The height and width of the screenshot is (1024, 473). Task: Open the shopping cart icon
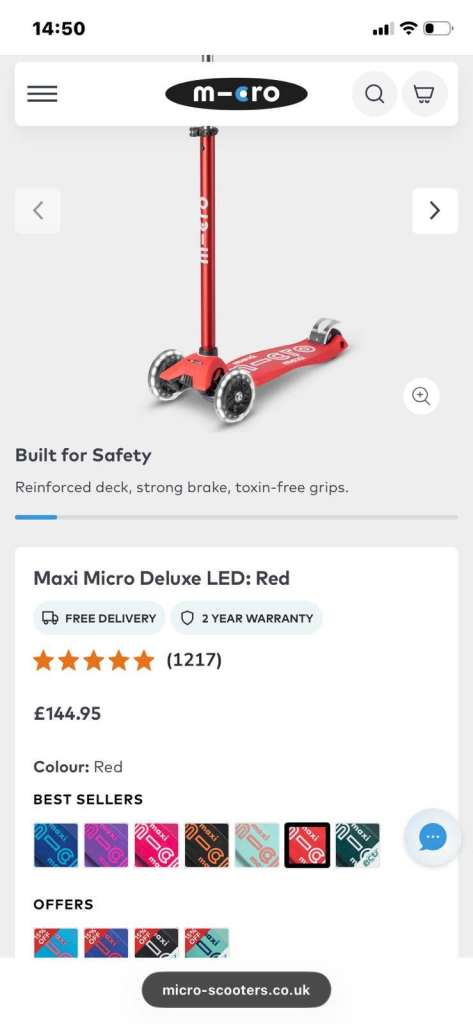(425, 94)
